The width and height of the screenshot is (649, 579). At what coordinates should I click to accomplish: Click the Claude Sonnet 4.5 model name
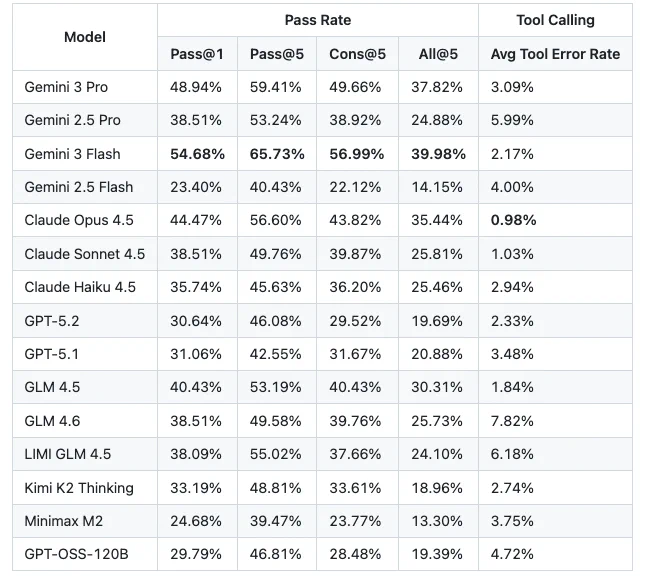pos(85,254)
